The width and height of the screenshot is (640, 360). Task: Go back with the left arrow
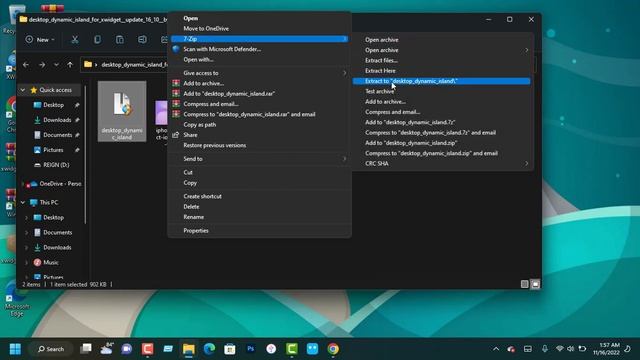click(x=26, y=64)
